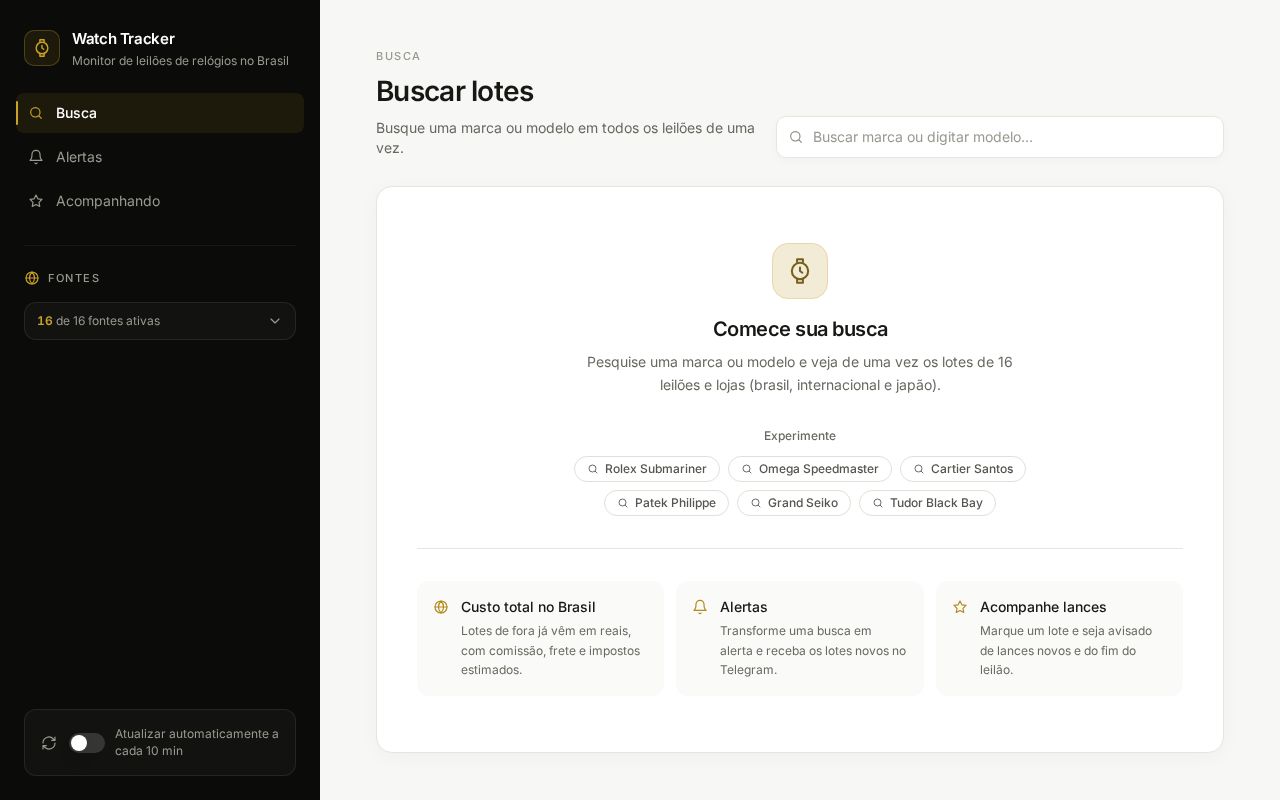Try the Rolex Submariner suggestion
Viewport: 1280px width, 800px height.
pyautogui.click(x=647, y=469)
